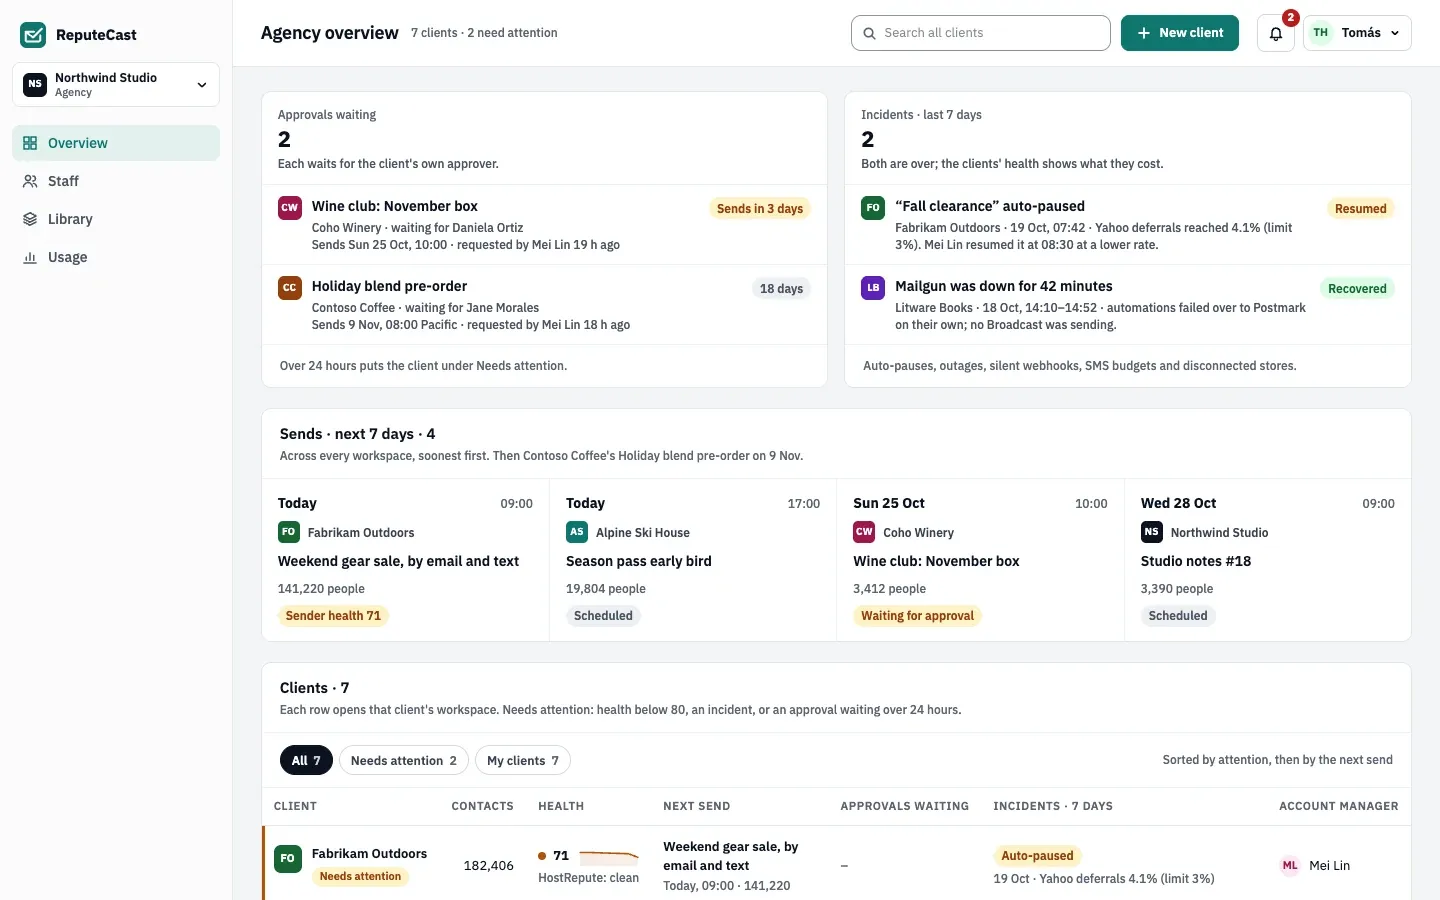This screenshot has height=900, width=1440.
Task: Click the Overview grid icon in sidebar
Action: (30, 143)
